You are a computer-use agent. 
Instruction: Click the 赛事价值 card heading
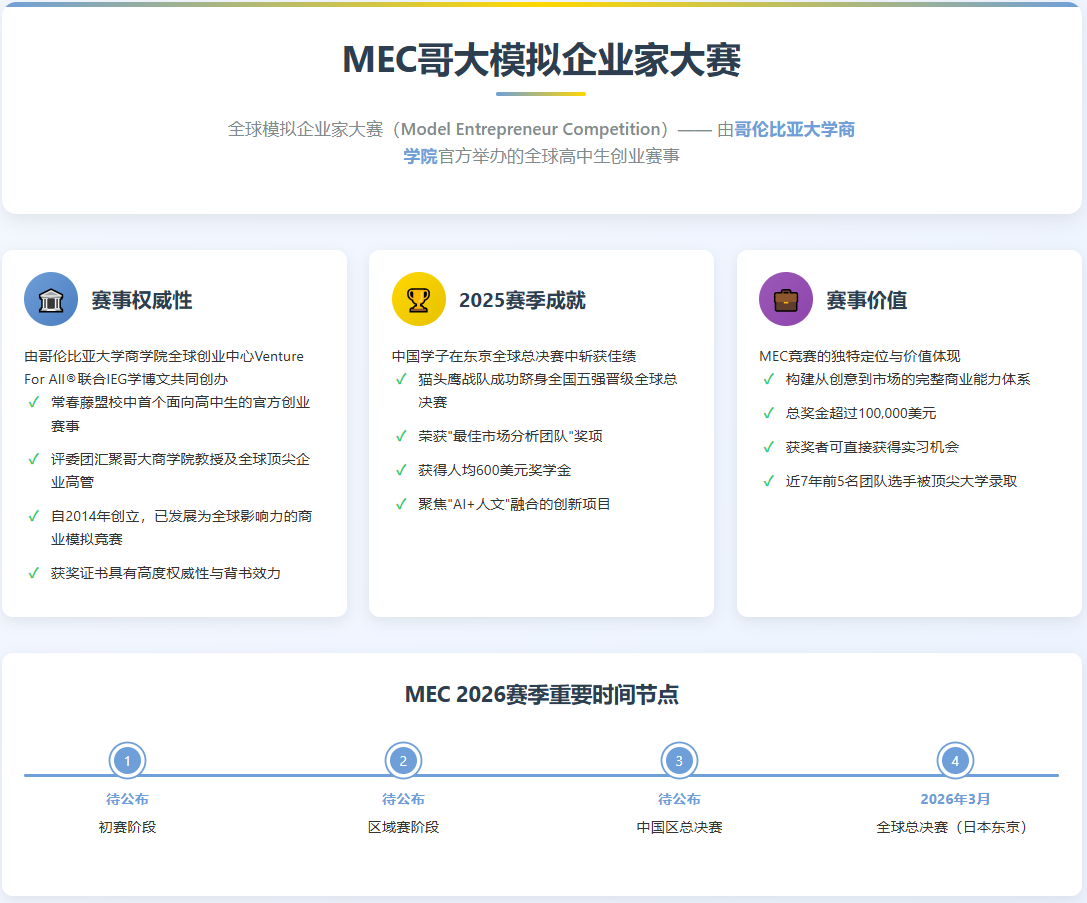click(866, 300)
